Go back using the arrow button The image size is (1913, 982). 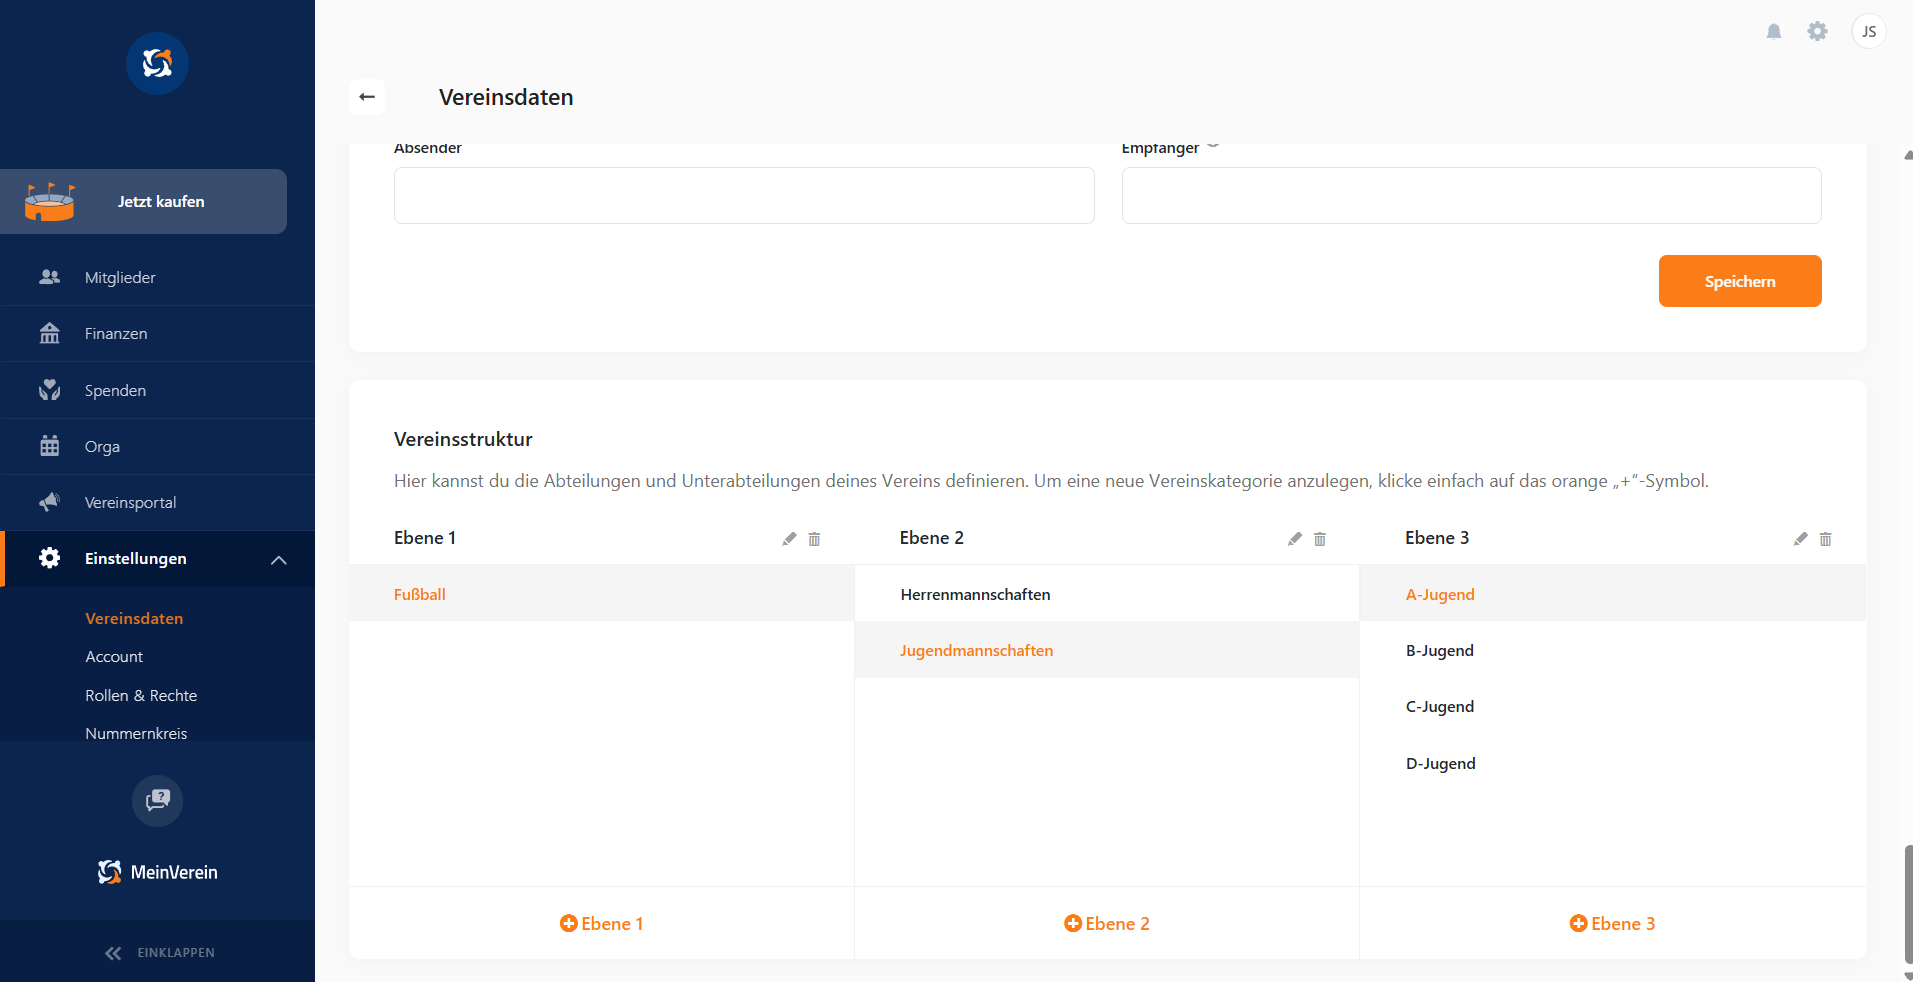[367, 97]
